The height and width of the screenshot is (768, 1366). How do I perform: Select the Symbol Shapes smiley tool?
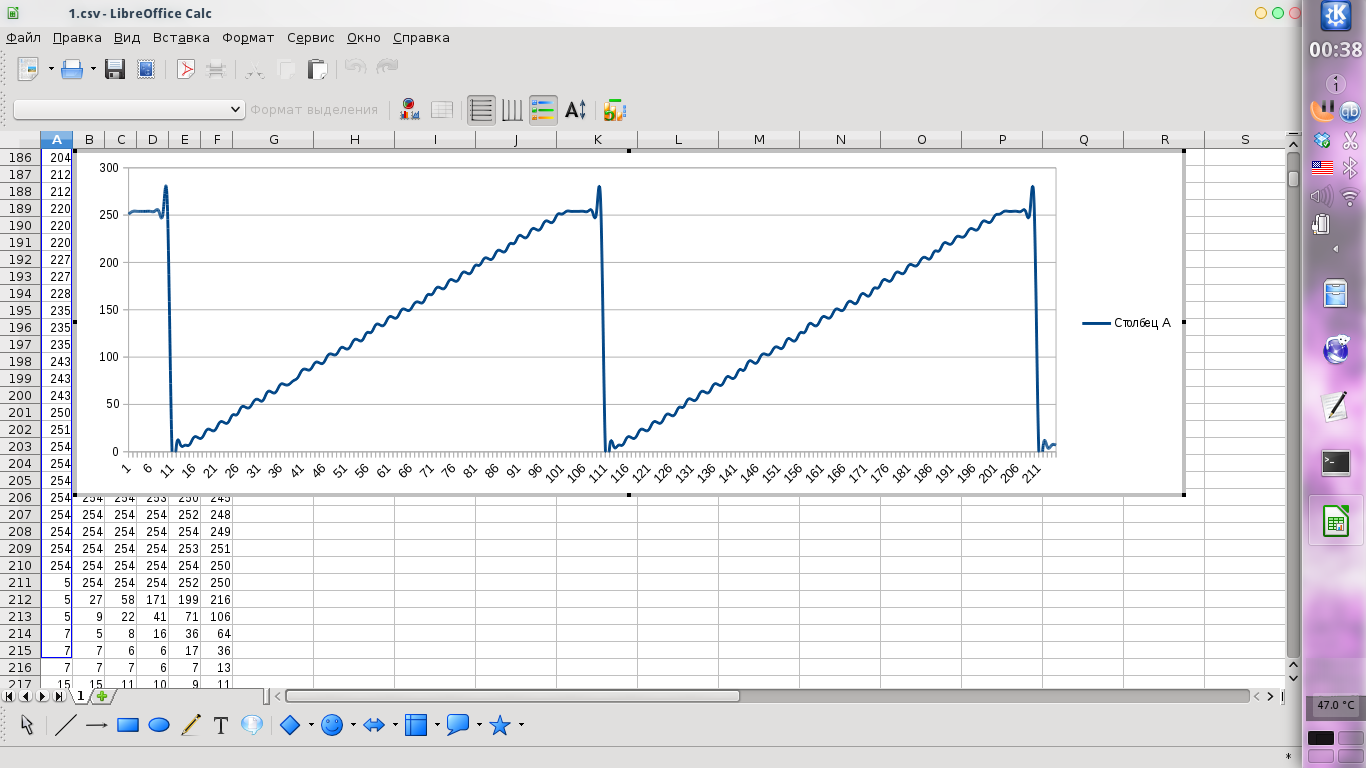point(332,725)
